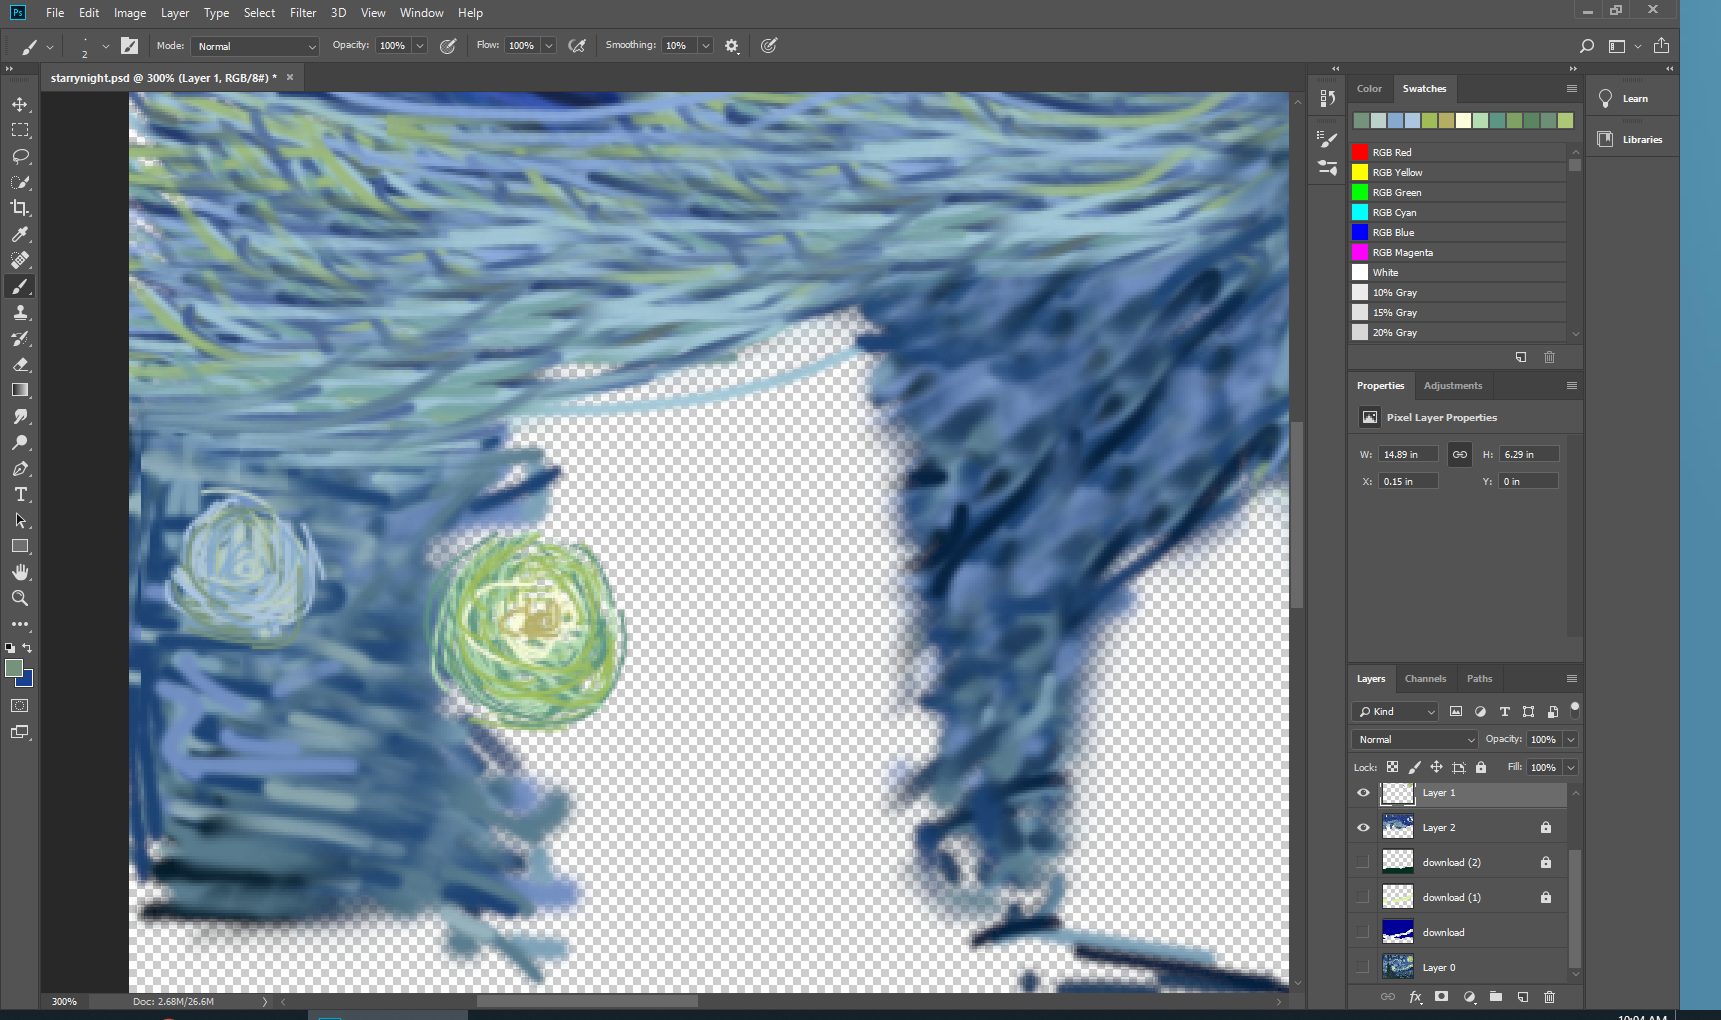
Task: Select the Zoom tool
Action: [x=20, y=598]
